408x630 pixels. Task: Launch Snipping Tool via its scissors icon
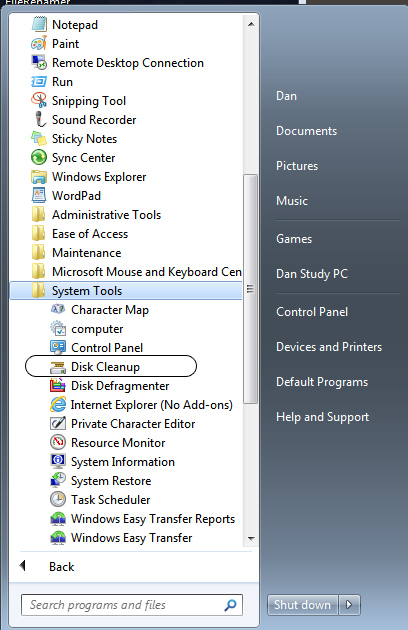(x=39, y=100)
